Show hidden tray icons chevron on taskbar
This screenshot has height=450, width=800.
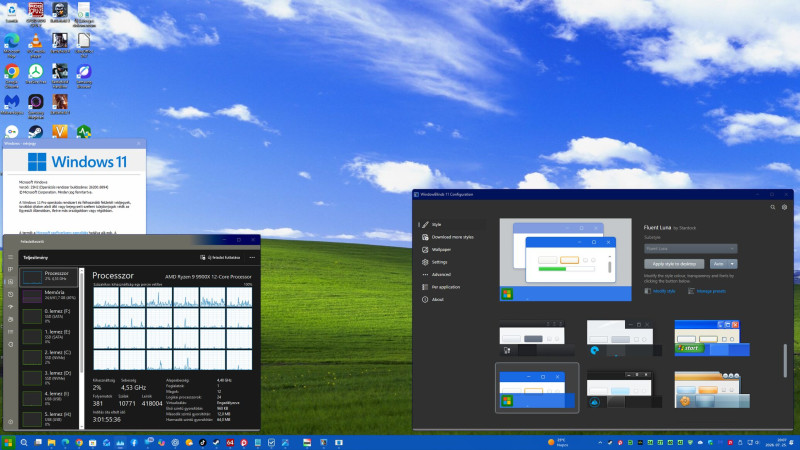tap(600, 442)
